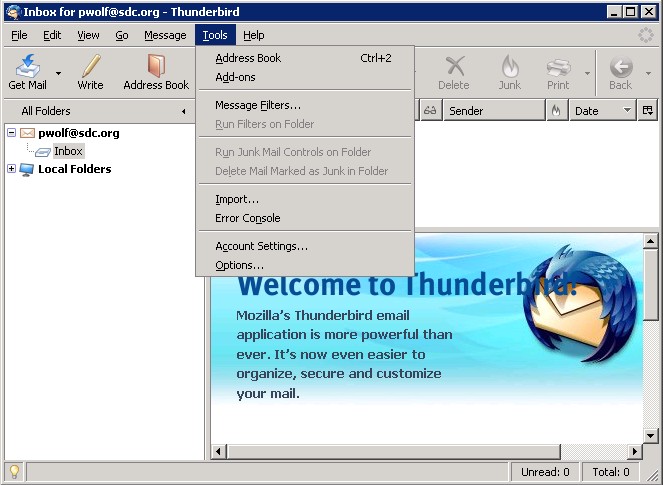This screenshot has width=663, height=485.
Task: Choose Add-ons in Tools menu
Action: click(305, 77)
